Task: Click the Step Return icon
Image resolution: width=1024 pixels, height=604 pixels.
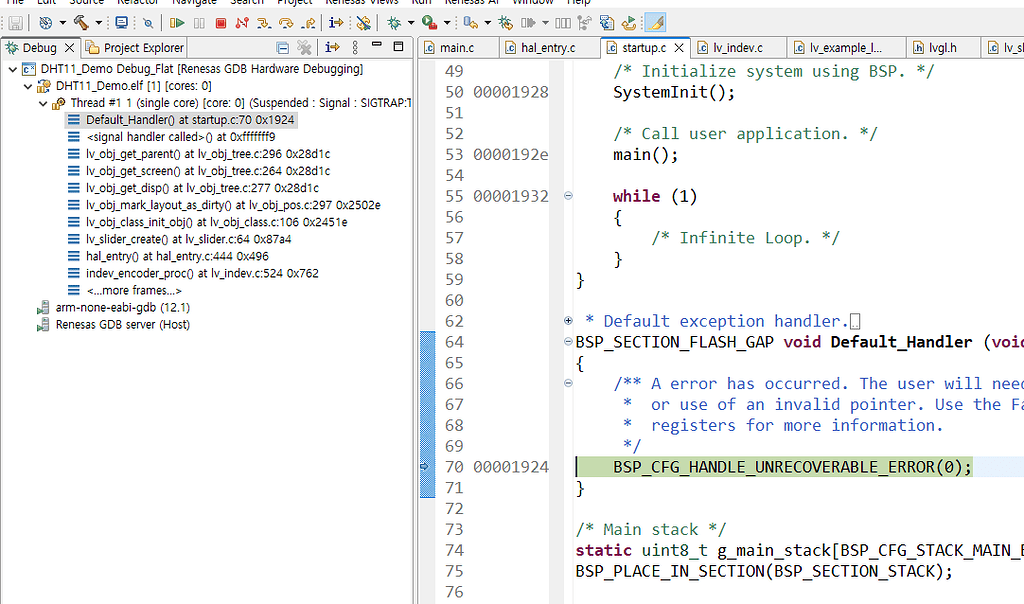Action: pyautogui.click(x=308, y=23)
